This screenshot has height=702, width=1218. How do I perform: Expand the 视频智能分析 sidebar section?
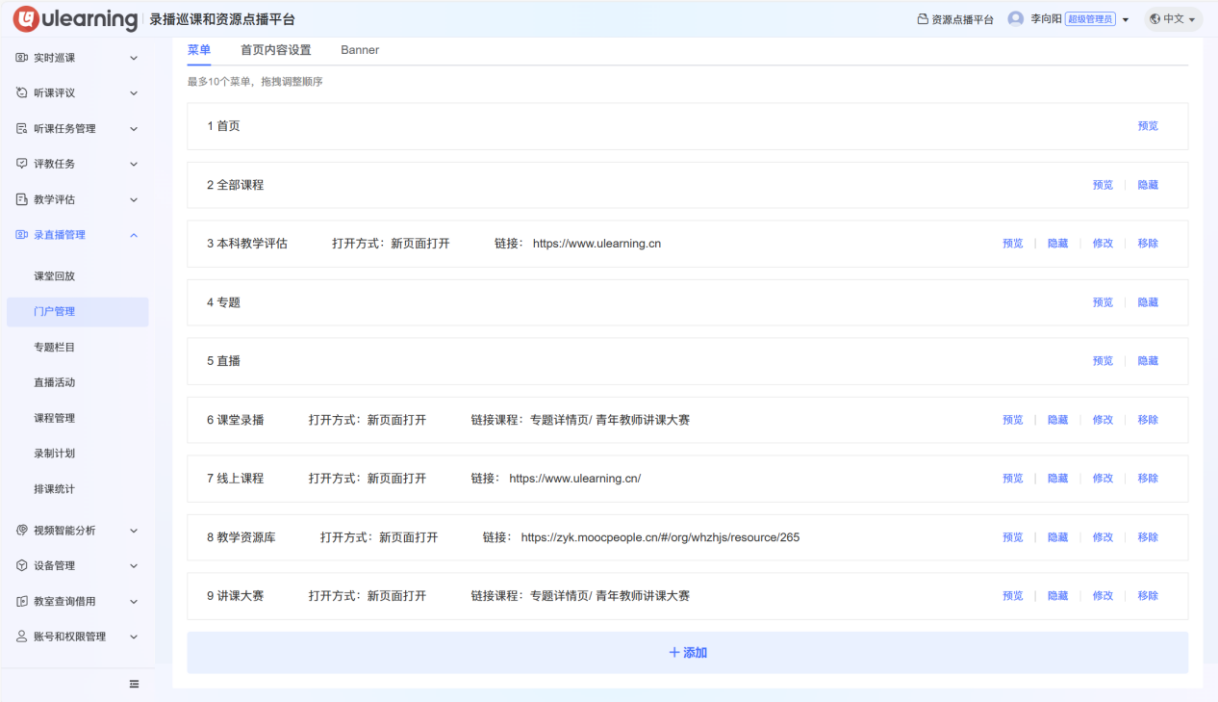[x=134, y=531]
